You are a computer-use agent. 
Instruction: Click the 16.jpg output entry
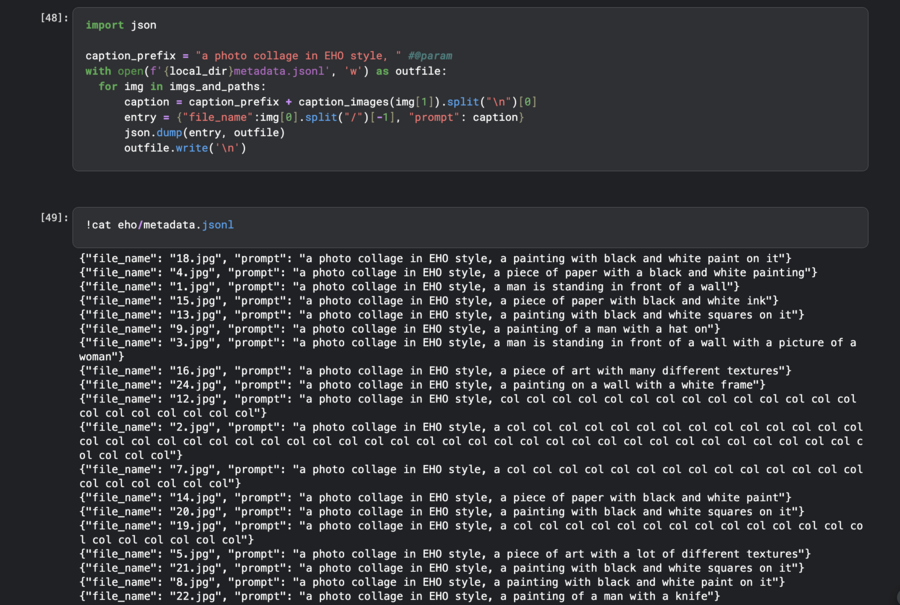coord(435,371)
